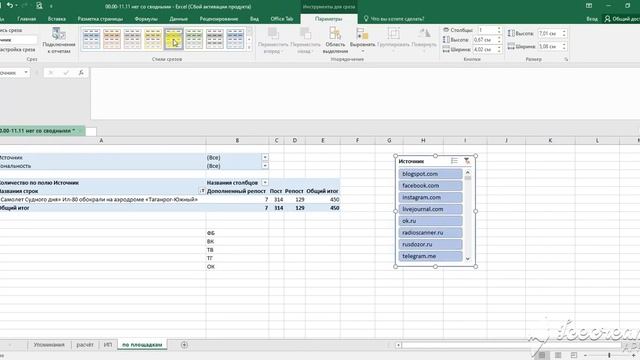Click the cancel X icon in formula bar
Image resolution: width=640 pixels, height=360 pixels.
[x=51, y=73]
